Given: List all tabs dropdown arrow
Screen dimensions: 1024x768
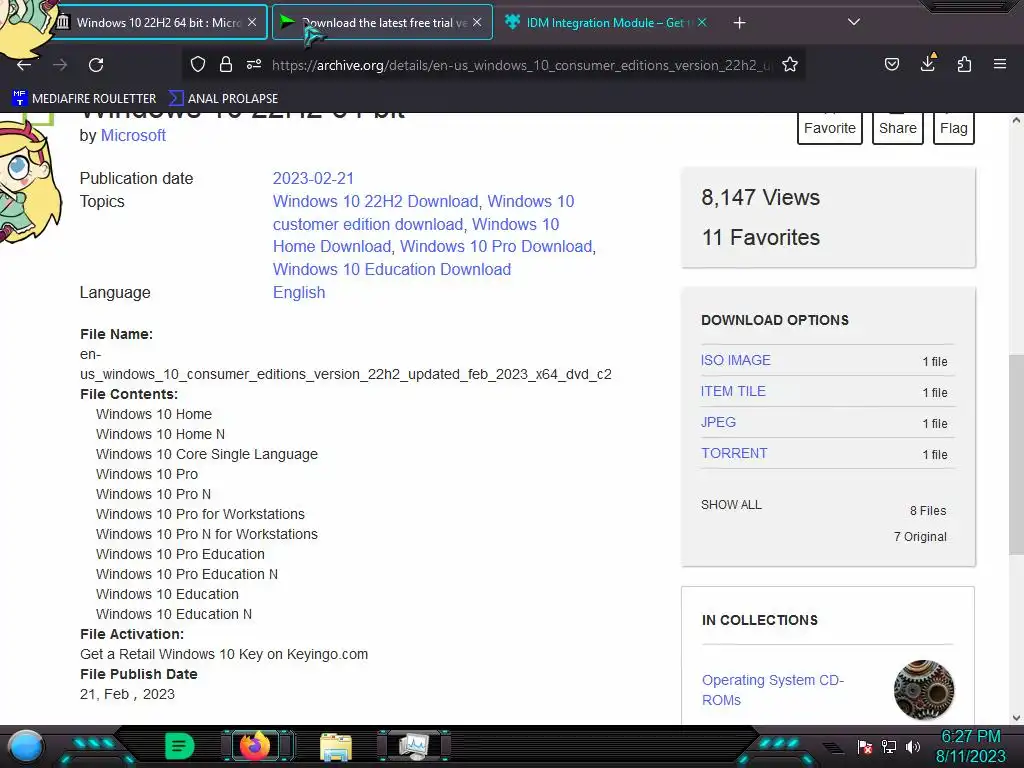Looking at the screenshot, I should click(854, 22).
